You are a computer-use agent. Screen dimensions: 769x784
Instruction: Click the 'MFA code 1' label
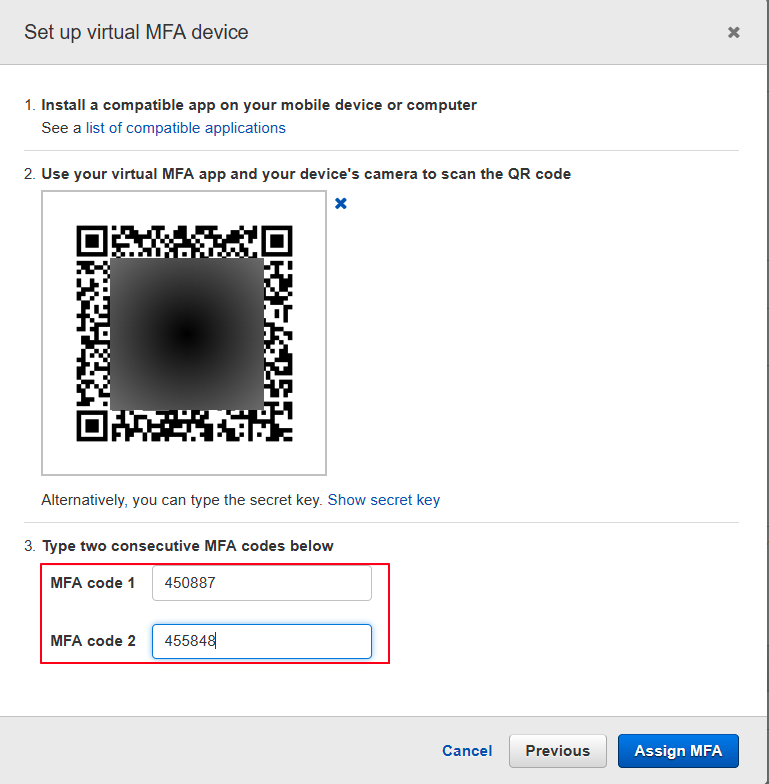pyautogui.click(x=92, y=583)
